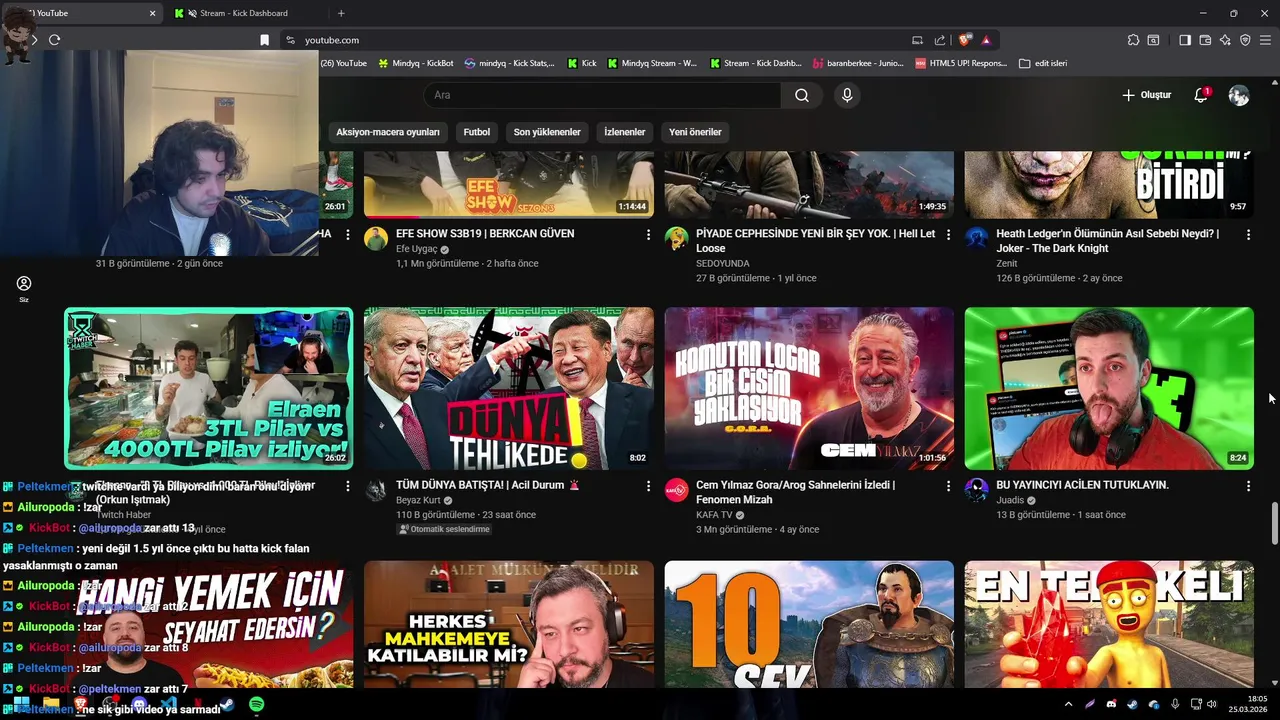
Task: Select the Son yüklenenler filter chip
Action: pos(547,132)
